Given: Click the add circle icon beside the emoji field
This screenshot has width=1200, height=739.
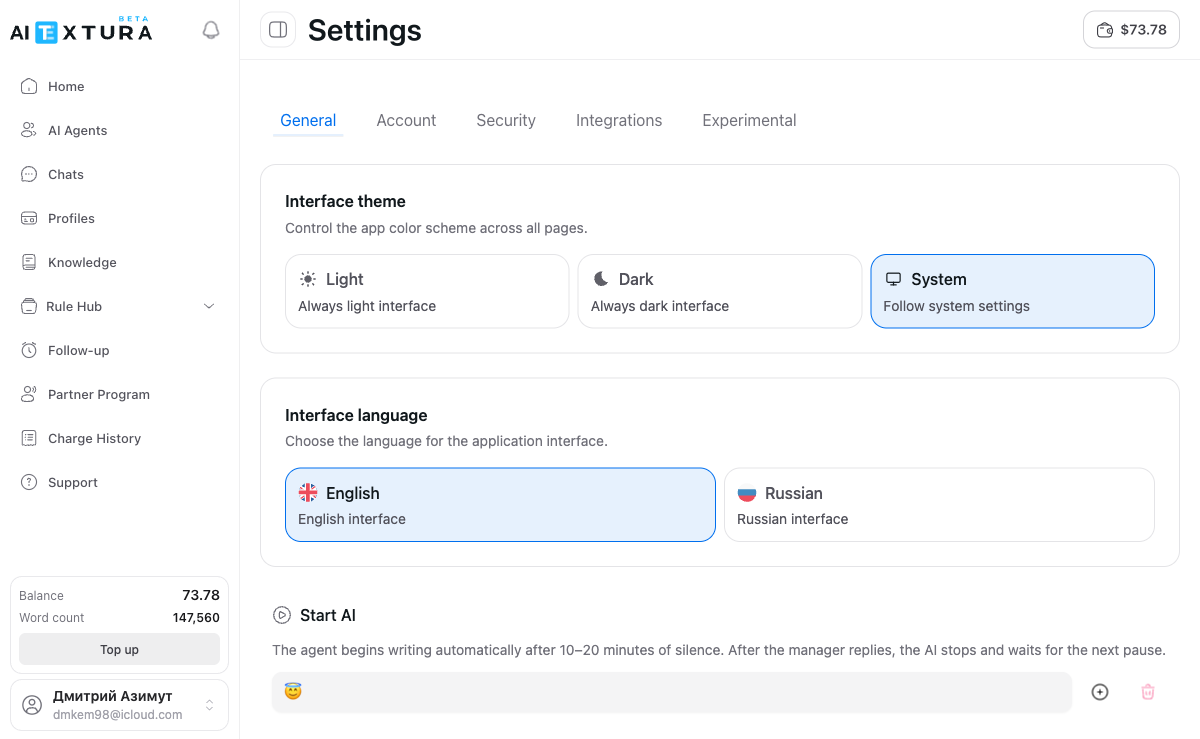Looking at the screenshot, I should point(1100,692).
